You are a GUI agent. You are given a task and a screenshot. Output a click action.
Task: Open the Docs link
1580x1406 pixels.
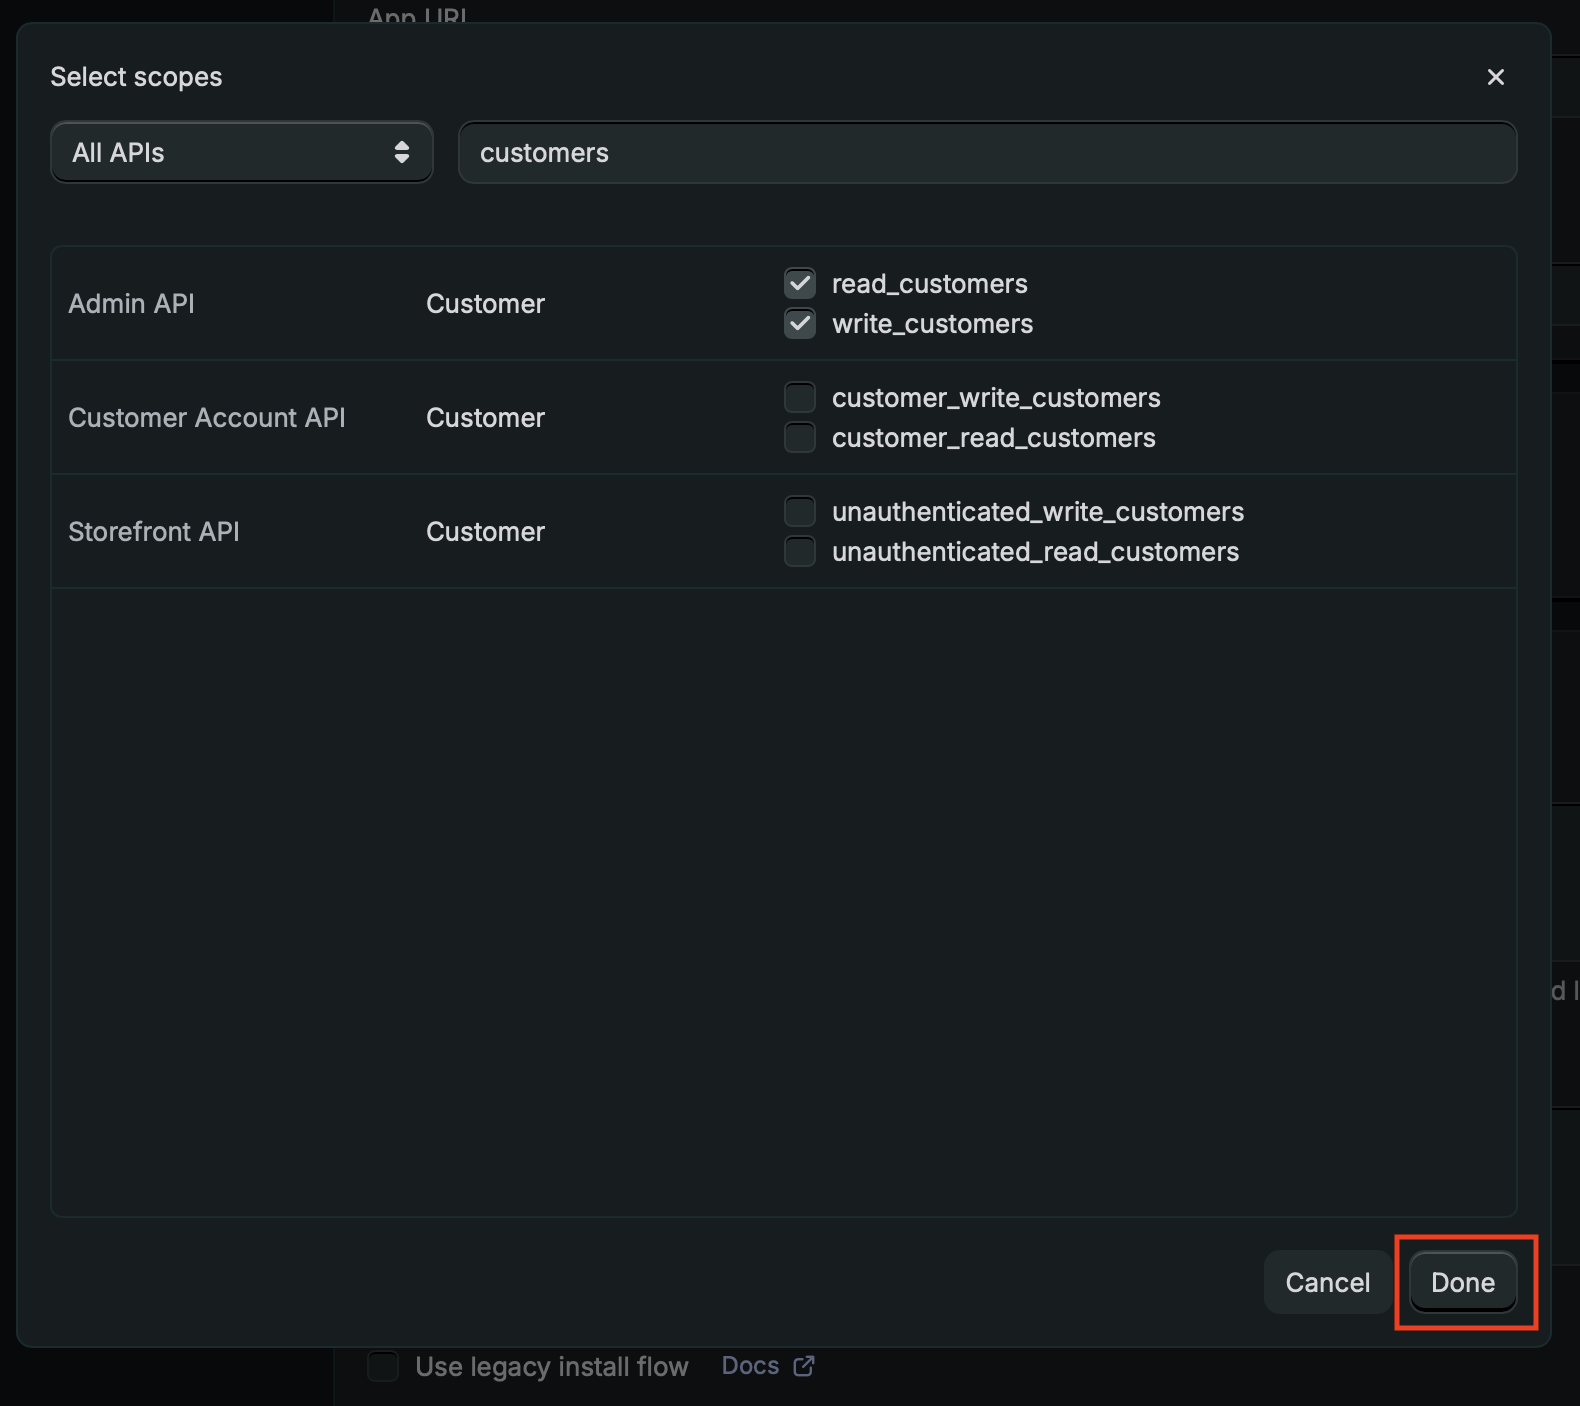click(x=750, y=1366)
